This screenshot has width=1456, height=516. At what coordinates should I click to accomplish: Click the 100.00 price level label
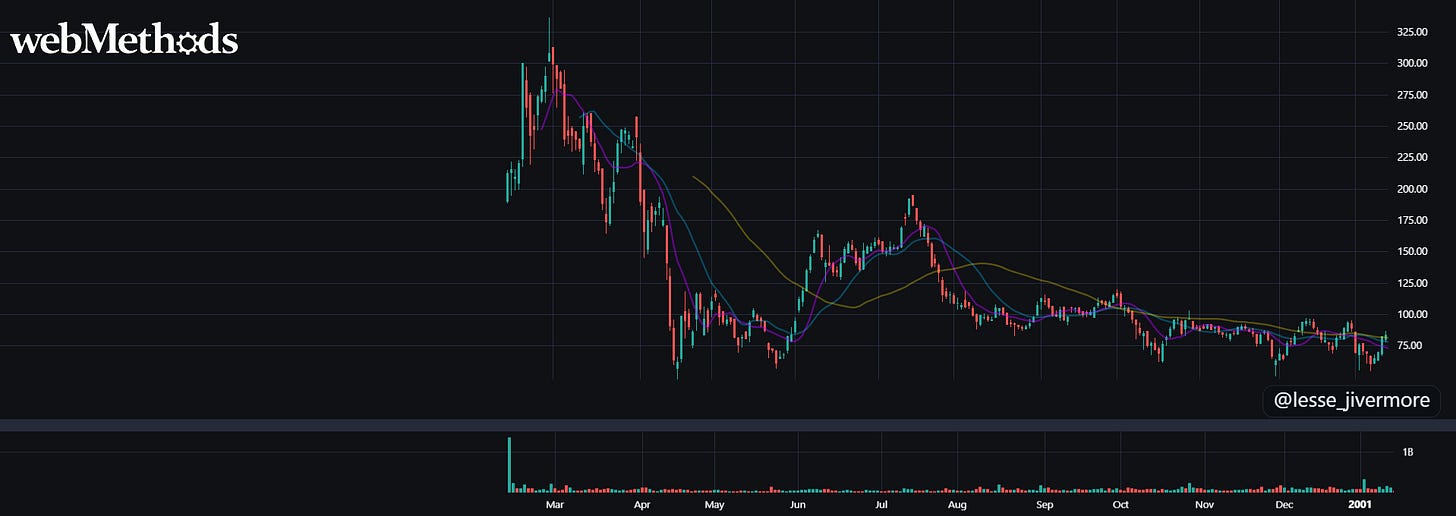[1411, 315]
